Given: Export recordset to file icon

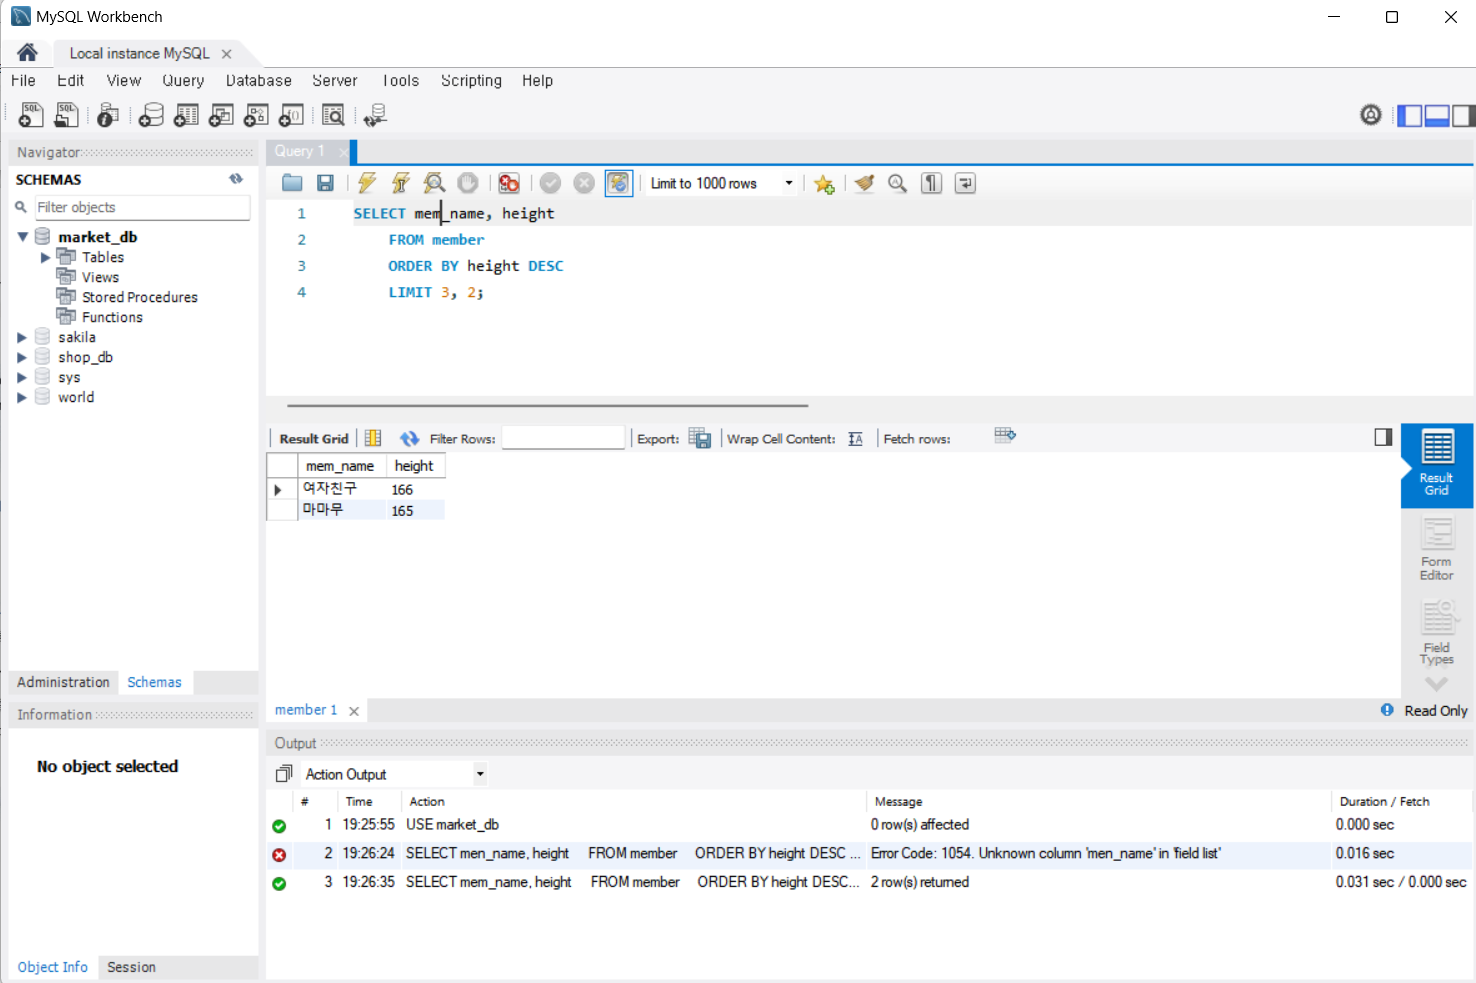Looking at the screenshot, I should pos(700,438).
